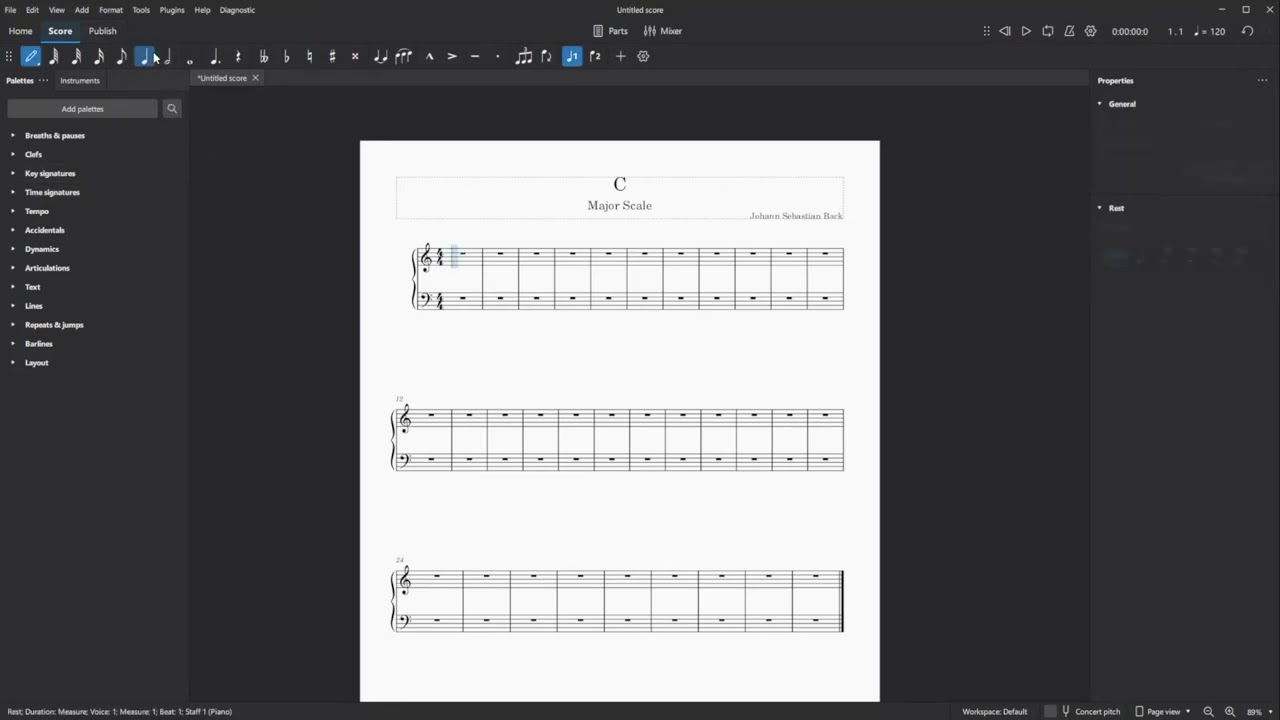Apply the sharp accidental
Image resolution: width=1280 pixels, height=720 pixels.
click(332, 57)
